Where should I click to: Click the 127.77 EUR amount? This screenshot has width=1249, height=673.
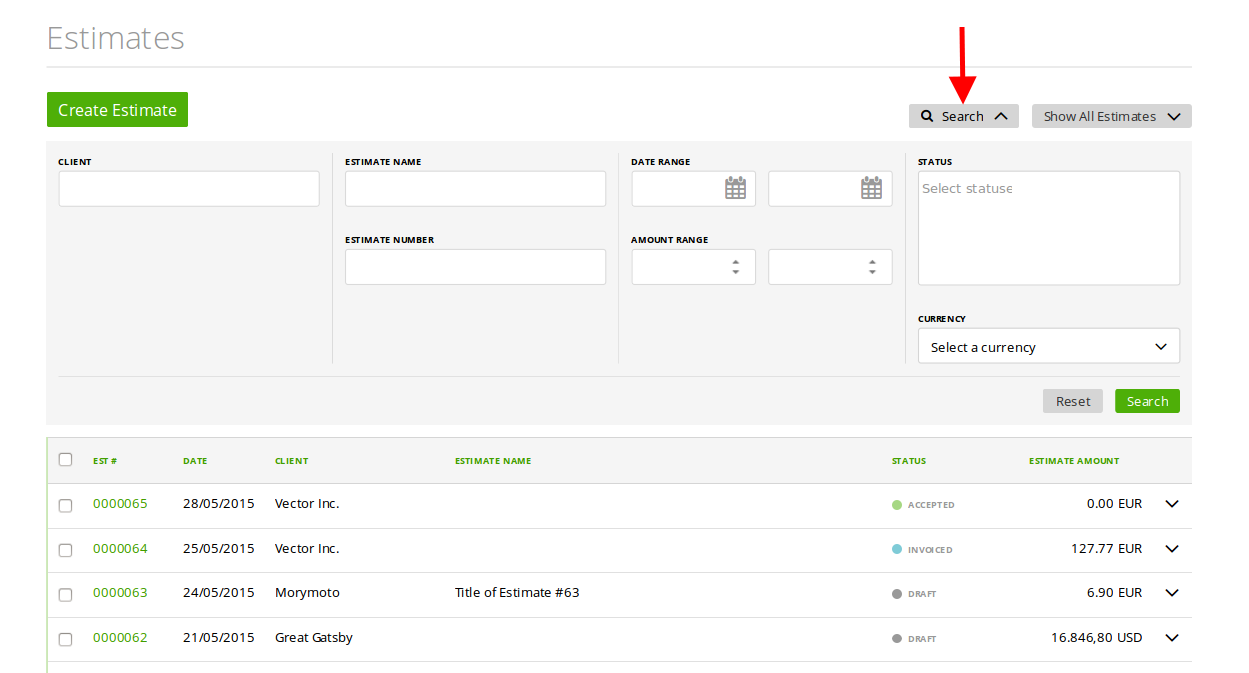pyautogui.click(x=1106, y=549)
